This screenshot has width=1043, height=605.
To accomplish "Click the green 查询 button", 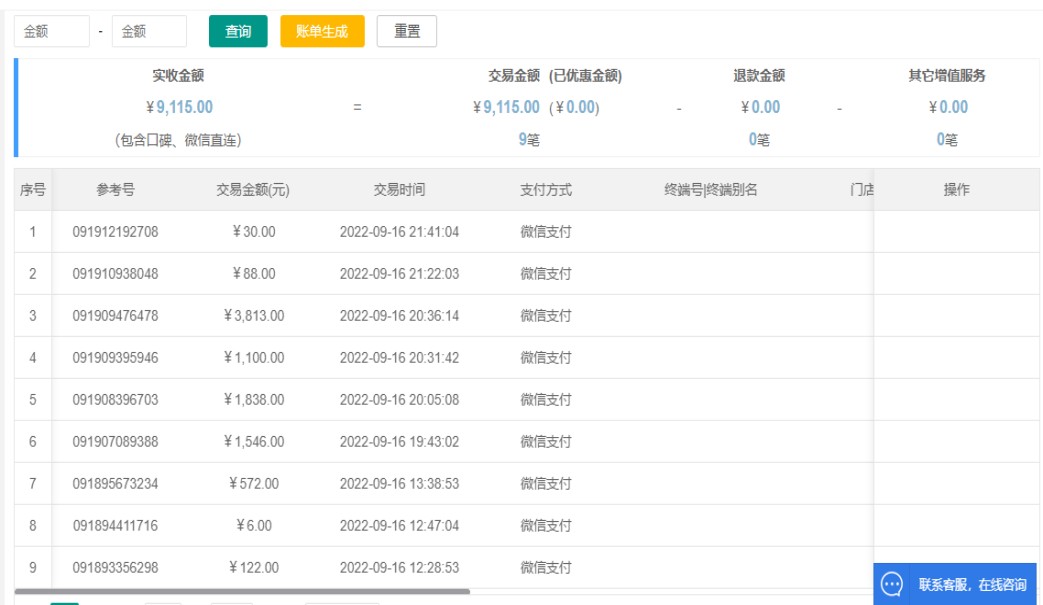I will 238,31.
